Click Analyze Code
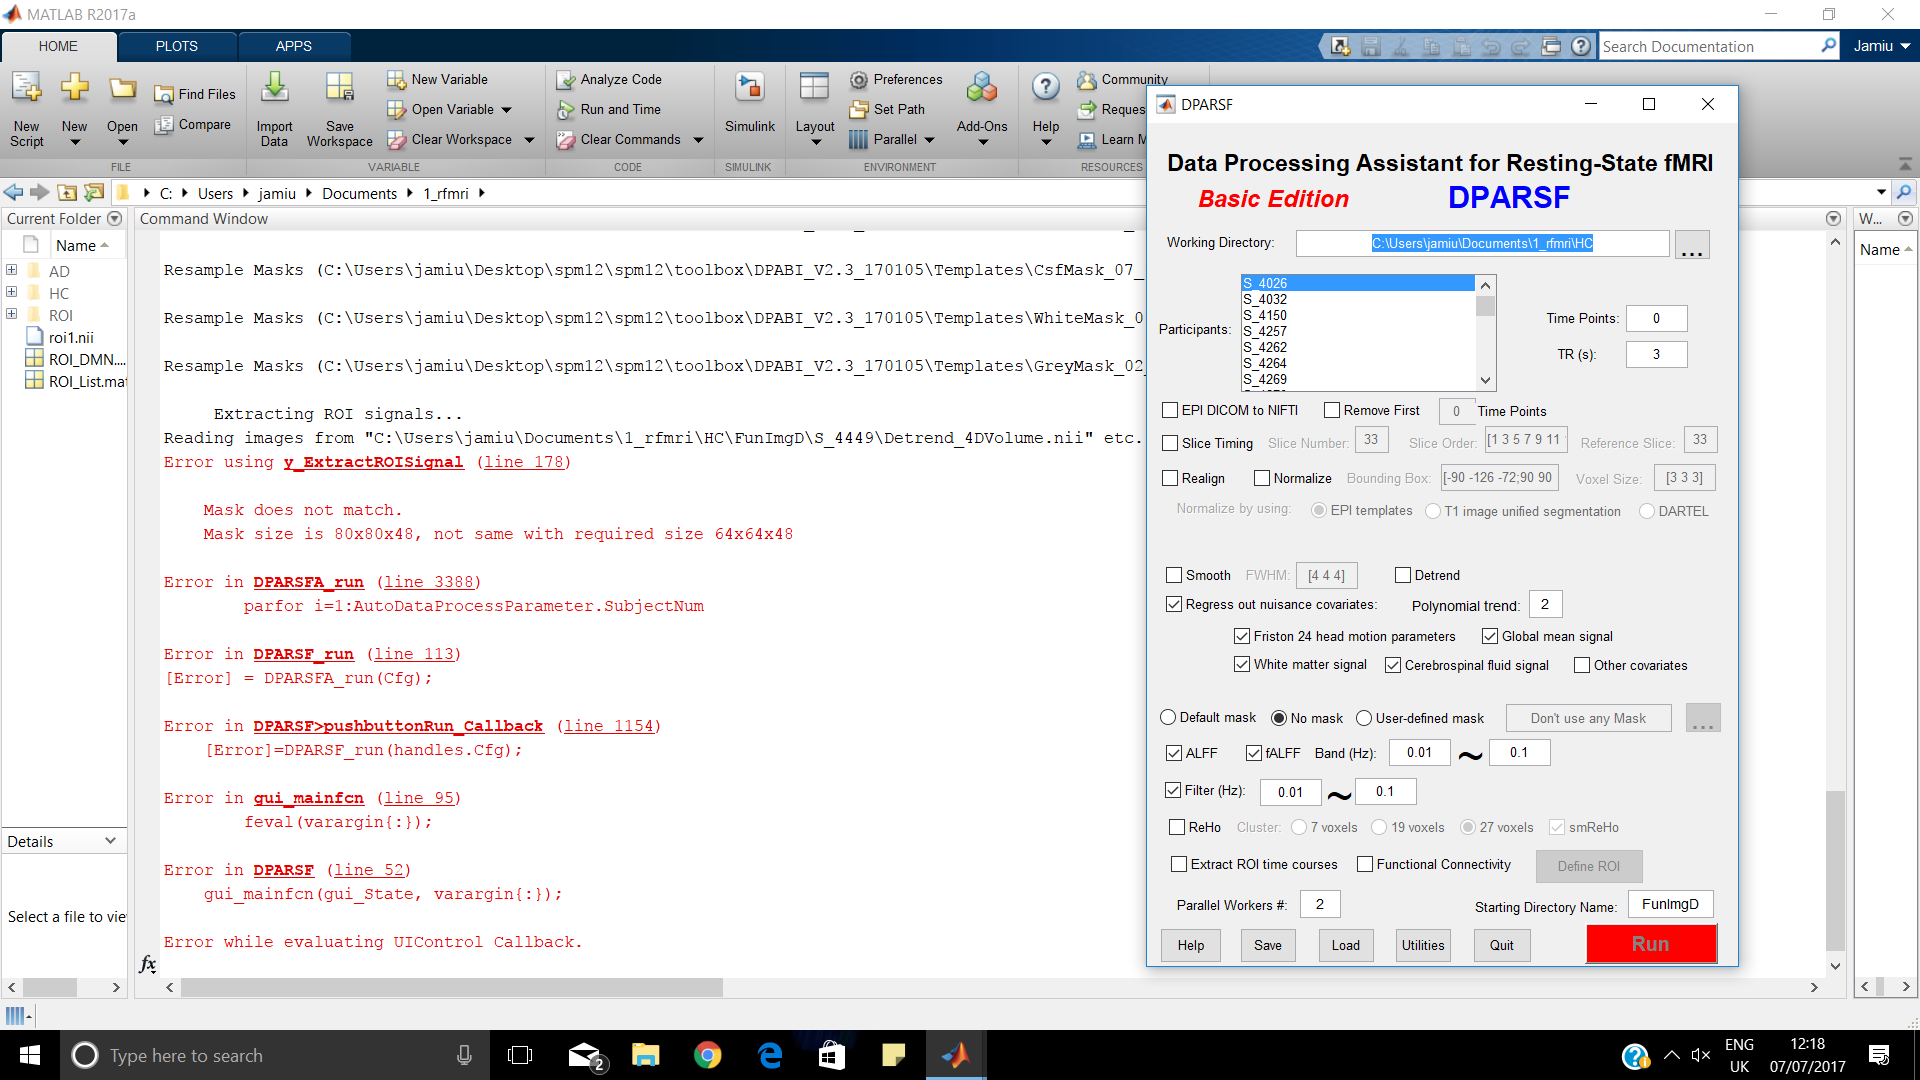Image resolution: width=1920 pixels, height=1080 pixels. click(609, 79)
